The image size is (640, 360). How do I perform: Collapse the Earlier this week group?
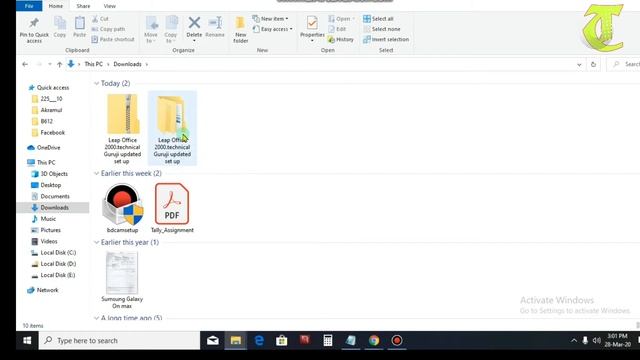pos(97,173)
